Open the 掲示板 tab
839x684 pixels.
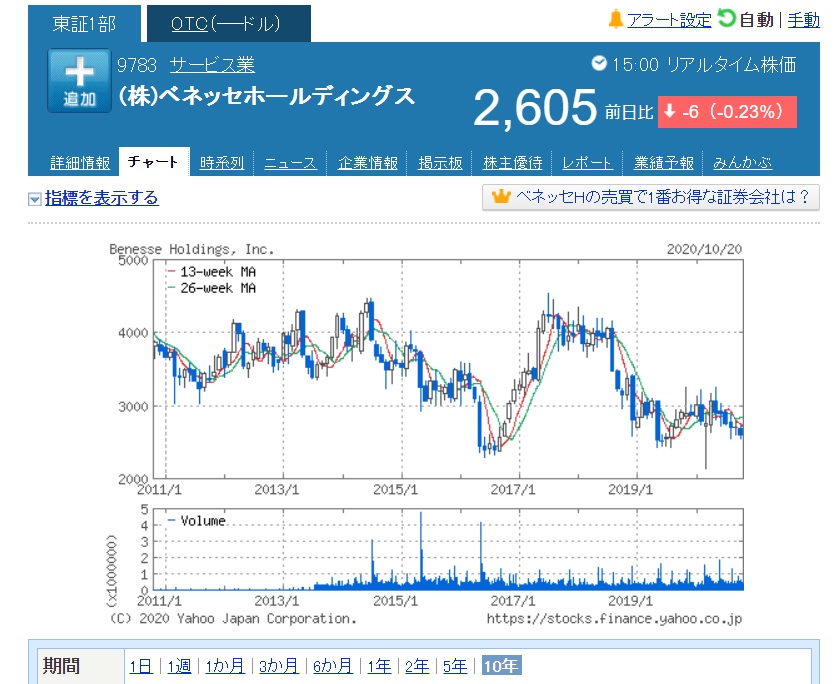440,162
